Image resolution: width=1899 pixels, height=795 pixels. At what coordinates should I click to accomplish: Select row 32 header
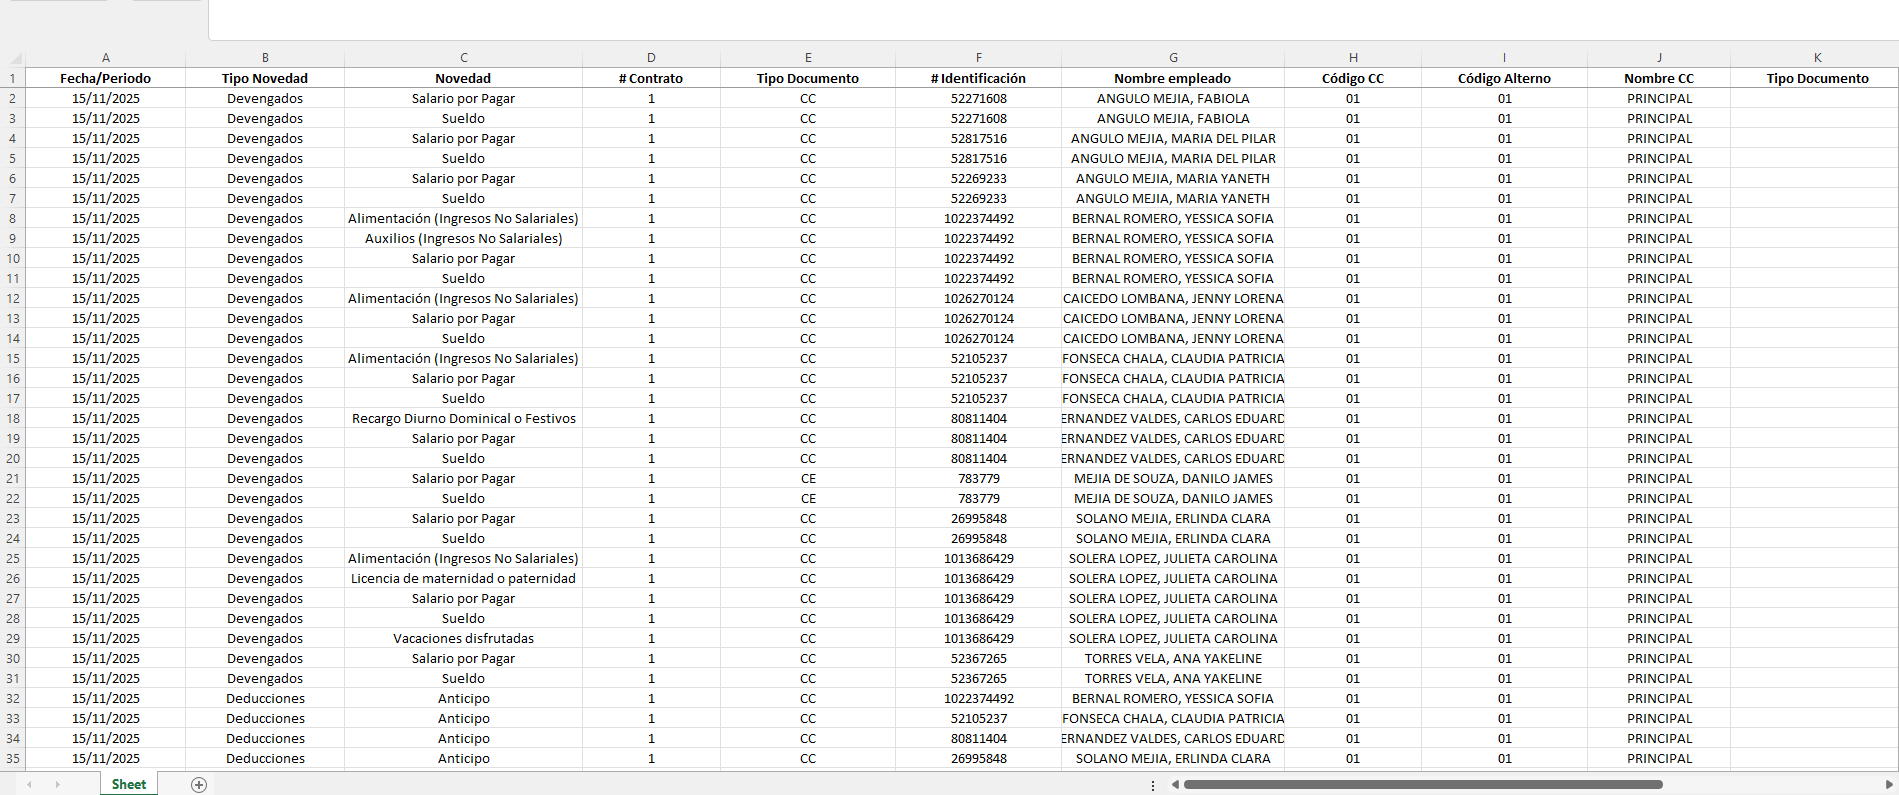(x=13, y=698)
